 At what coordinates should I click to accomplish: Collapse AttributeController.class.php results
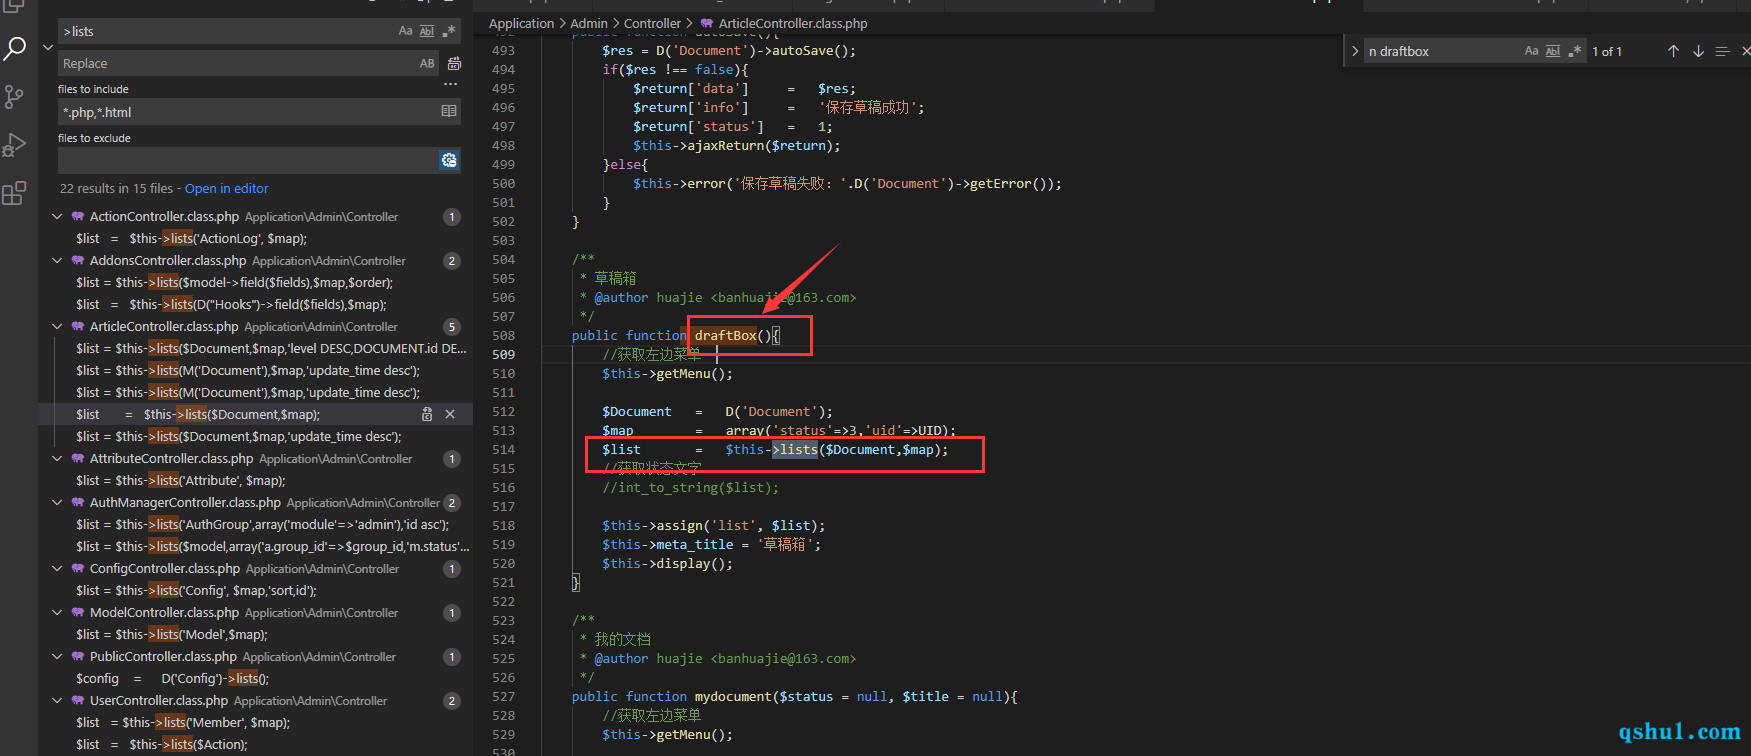pos(57,458)
